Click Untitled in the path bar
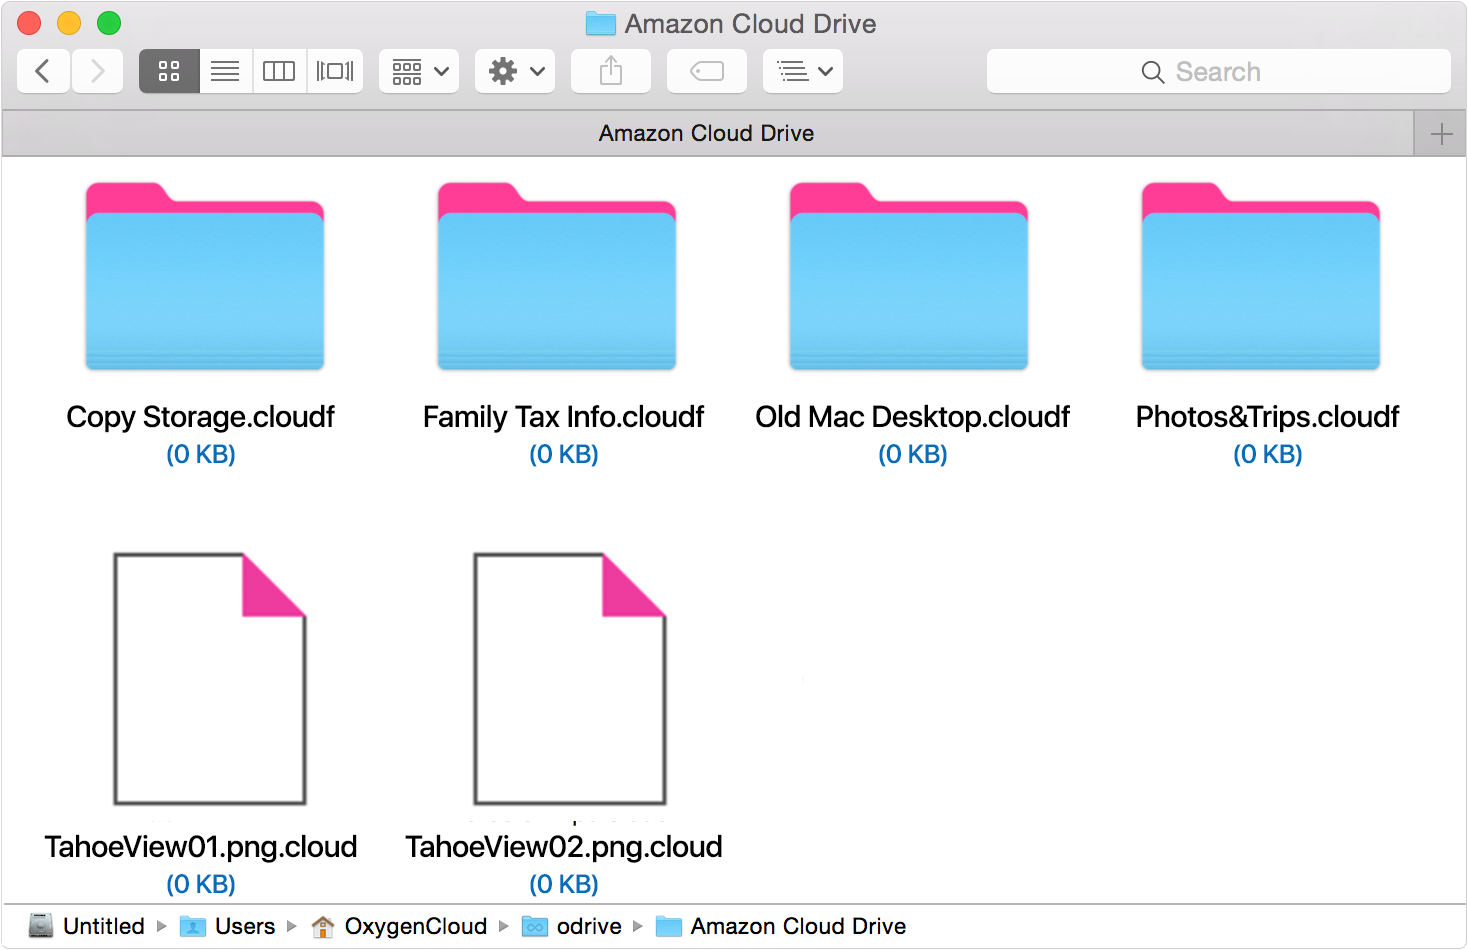 [x=87, y=926]
